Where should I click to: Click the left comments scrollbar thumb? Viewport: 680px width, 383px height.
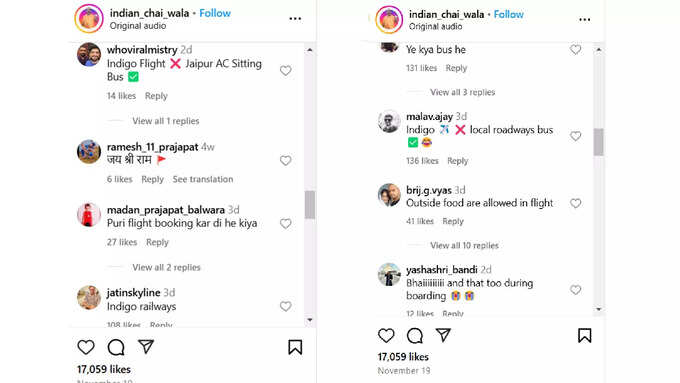(x=310, y=205)
